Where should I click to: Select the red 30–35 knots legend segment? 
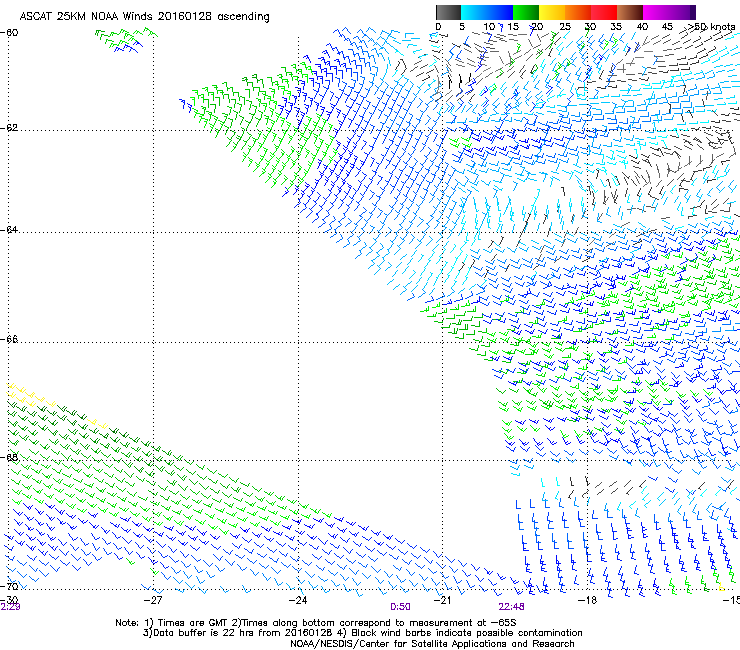coord(604,12)
